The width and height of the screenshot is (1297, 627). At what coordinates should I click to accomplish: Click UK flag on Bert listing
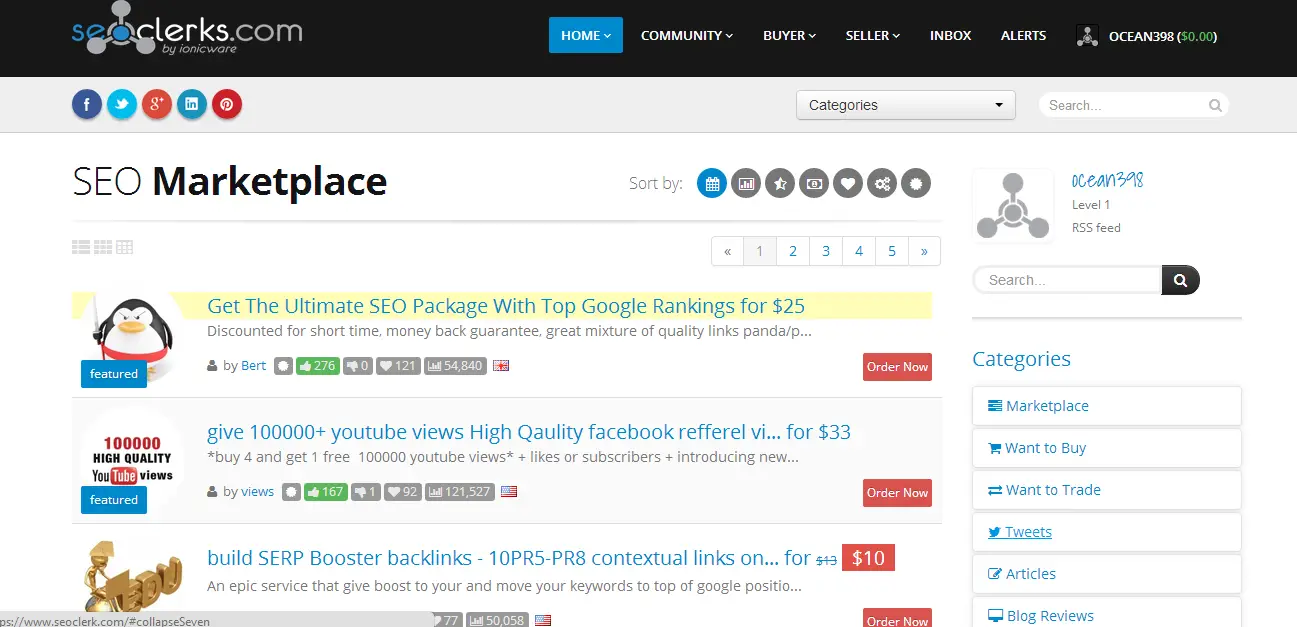pyautogui.click(x=502, y=366)
